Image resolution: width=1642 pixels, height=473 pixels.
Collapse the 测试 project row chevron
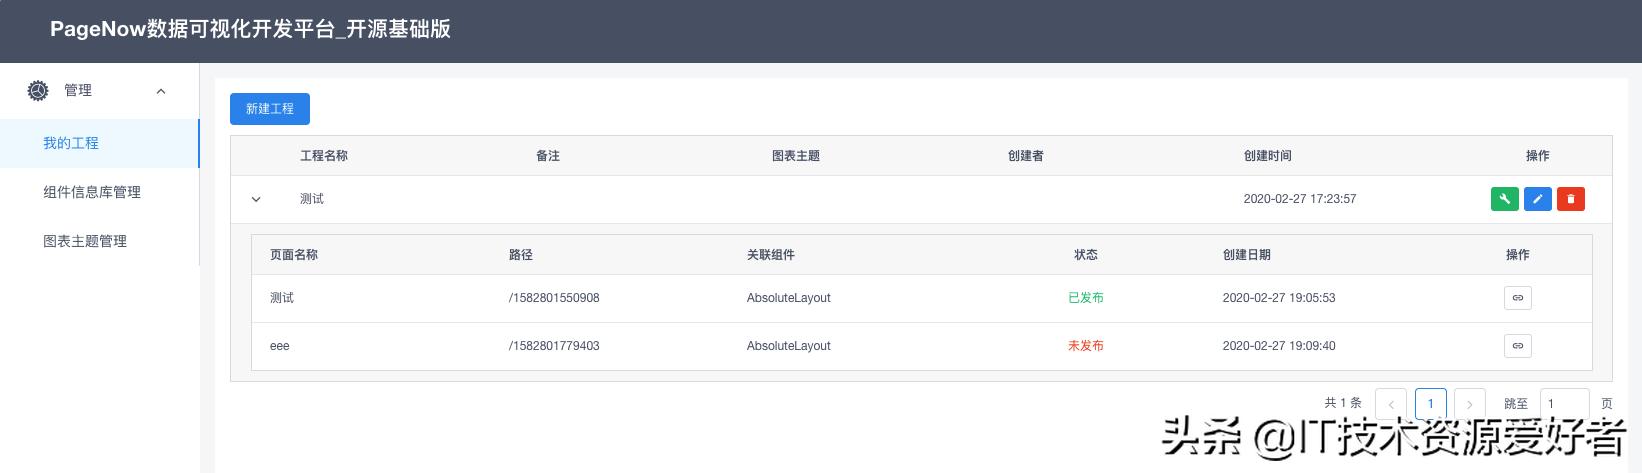coord(256,199)
